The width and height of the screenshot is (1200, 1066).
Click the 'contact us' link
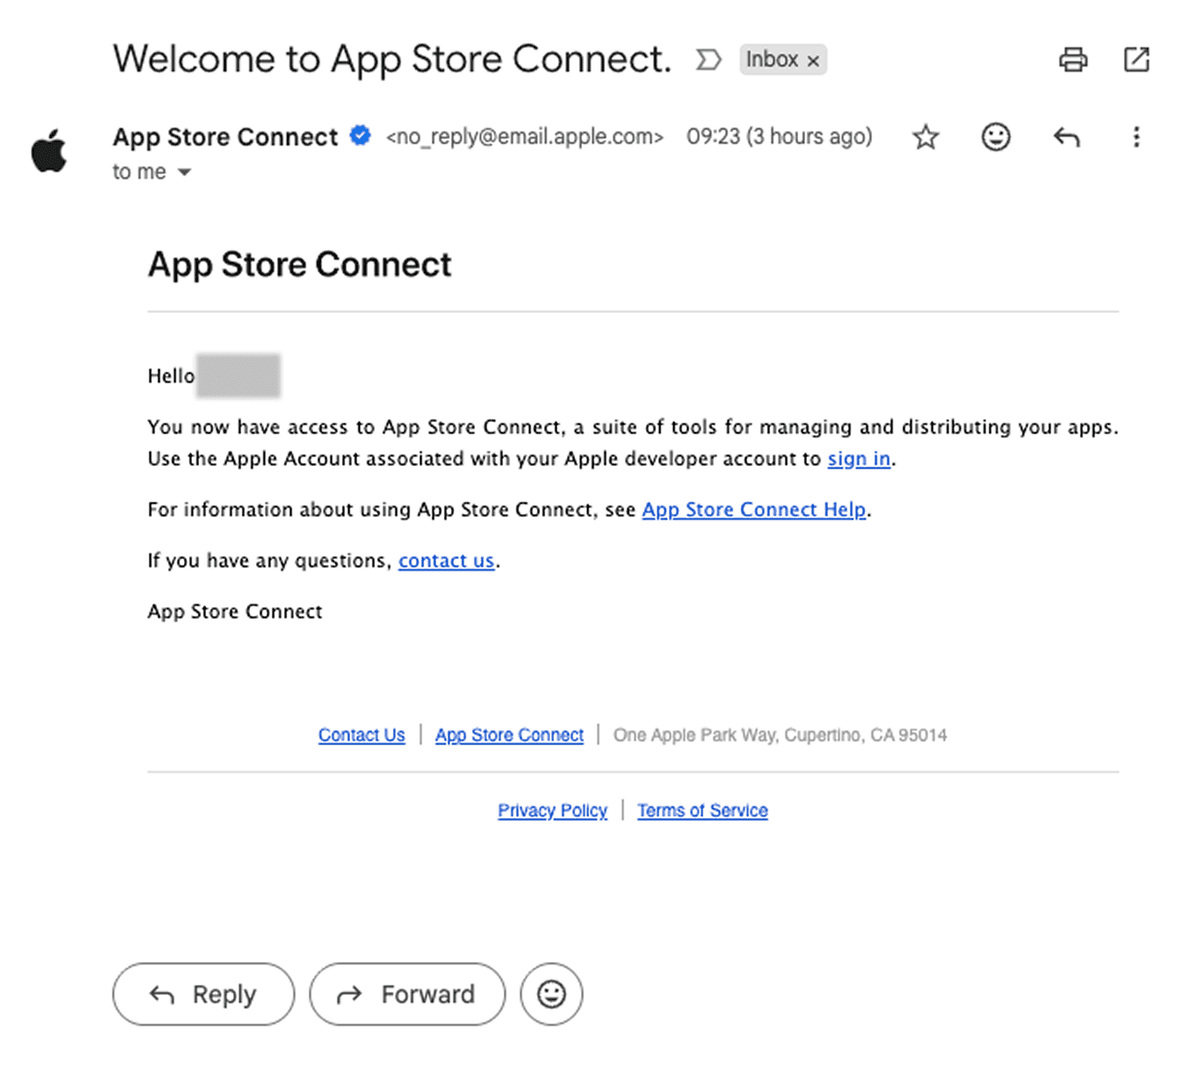click(446, 560)
